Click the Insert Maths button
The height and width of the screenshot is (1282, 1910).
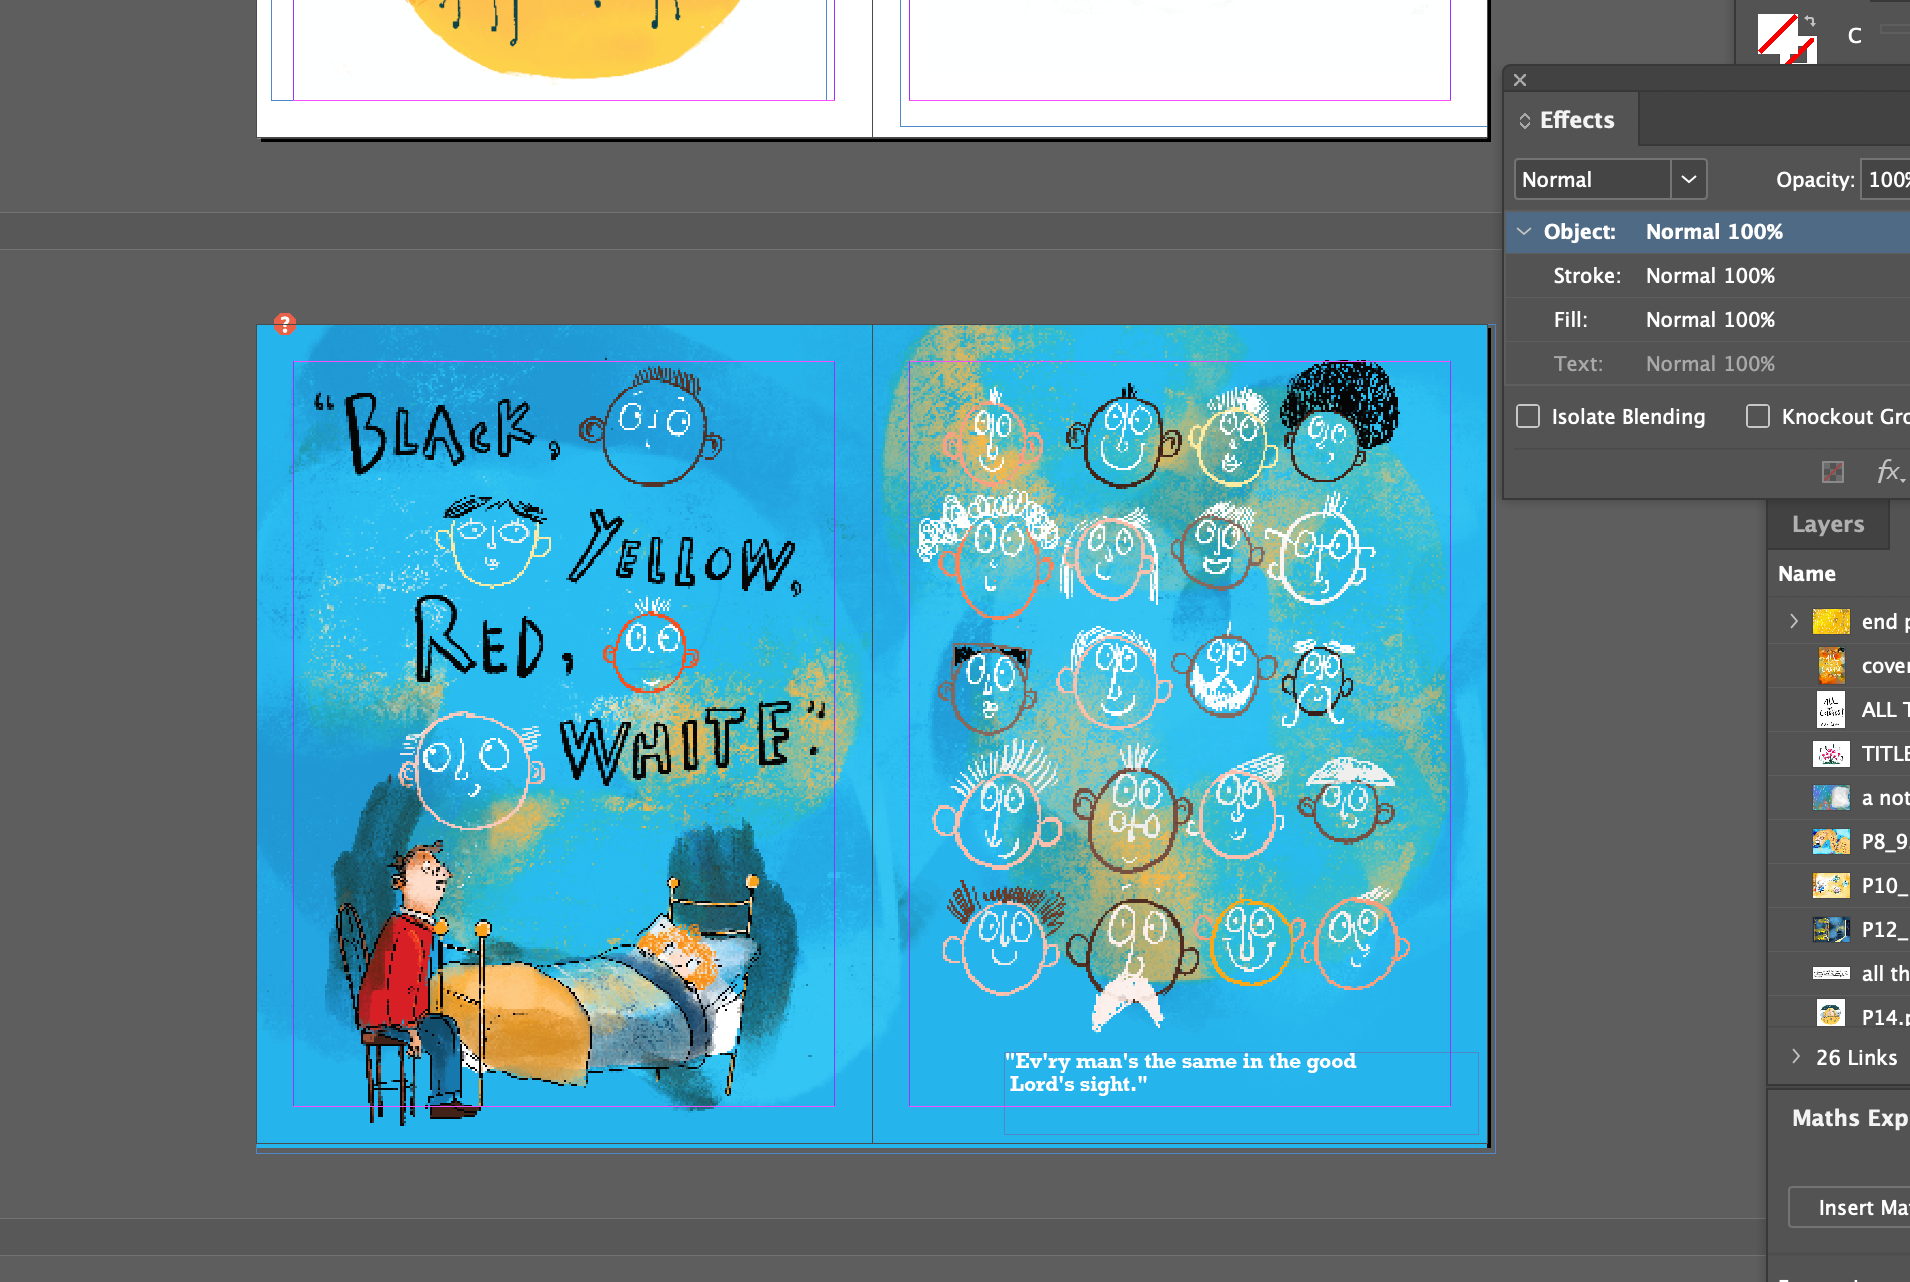[1849, 1207]
